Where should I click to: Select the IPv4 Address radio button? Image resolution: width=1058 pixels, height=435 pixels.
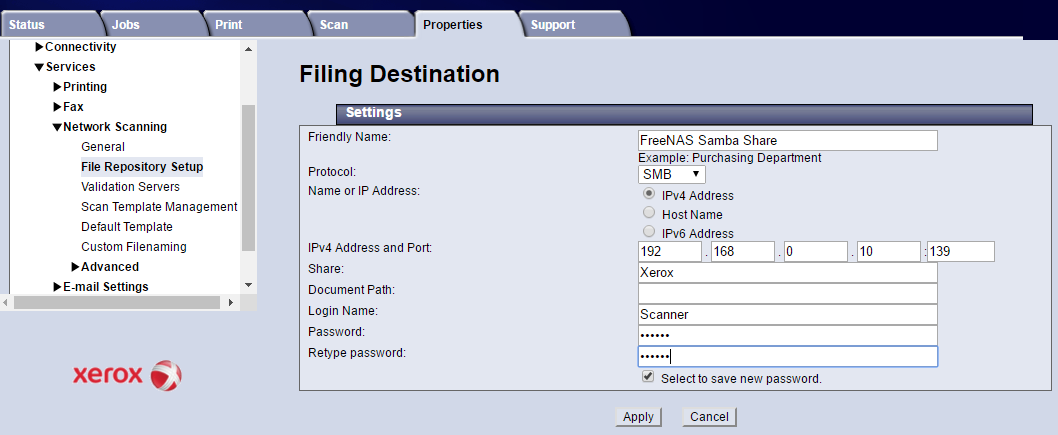pyautogui.click(x=650, y=194)
